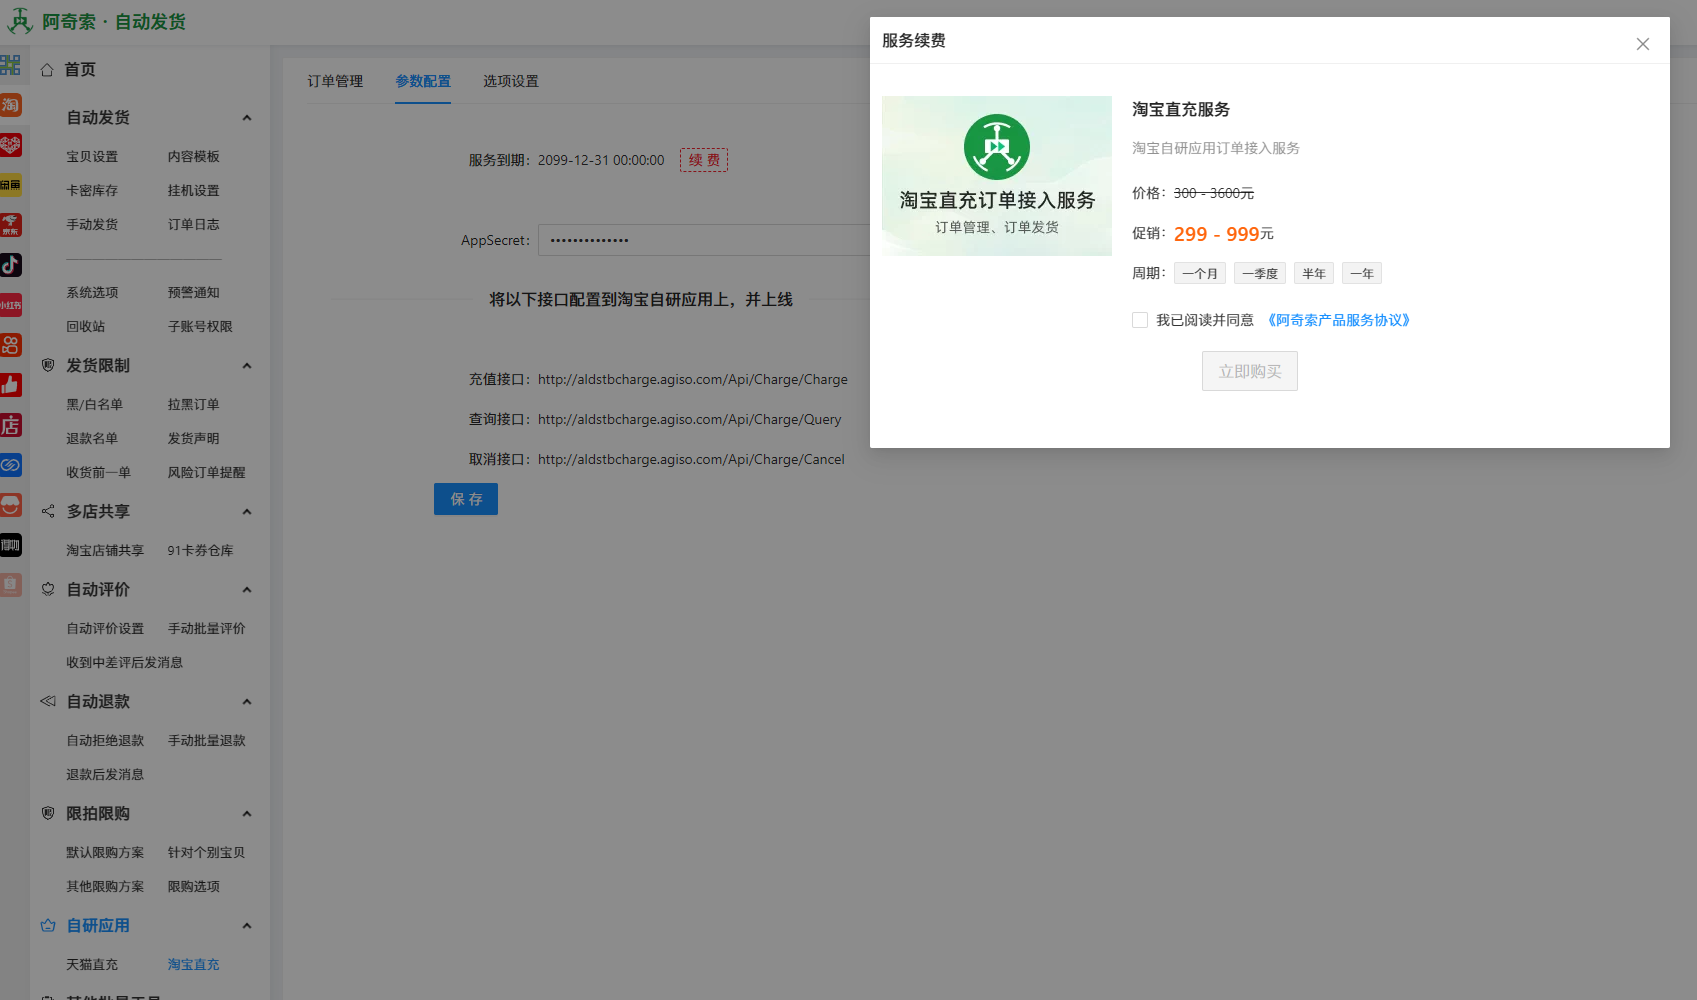
Task: Click the icon beside 自动退款
Action: coord(47,701)
